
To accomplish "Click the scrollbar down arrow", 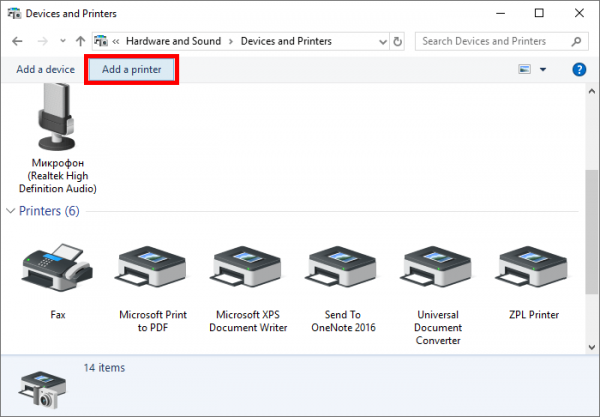I will coord(592,347).
